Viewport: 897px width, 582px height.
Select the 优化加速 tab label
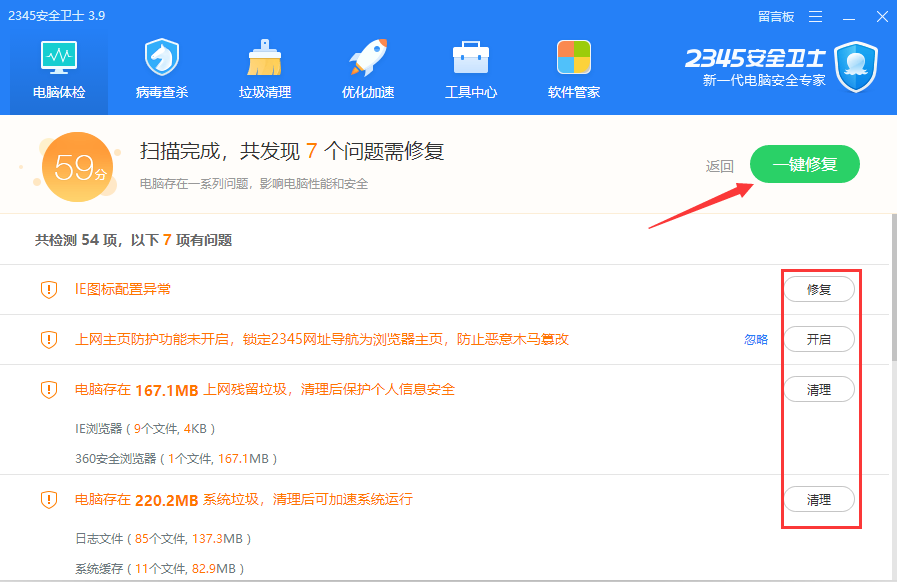click(x=368, y=92)
